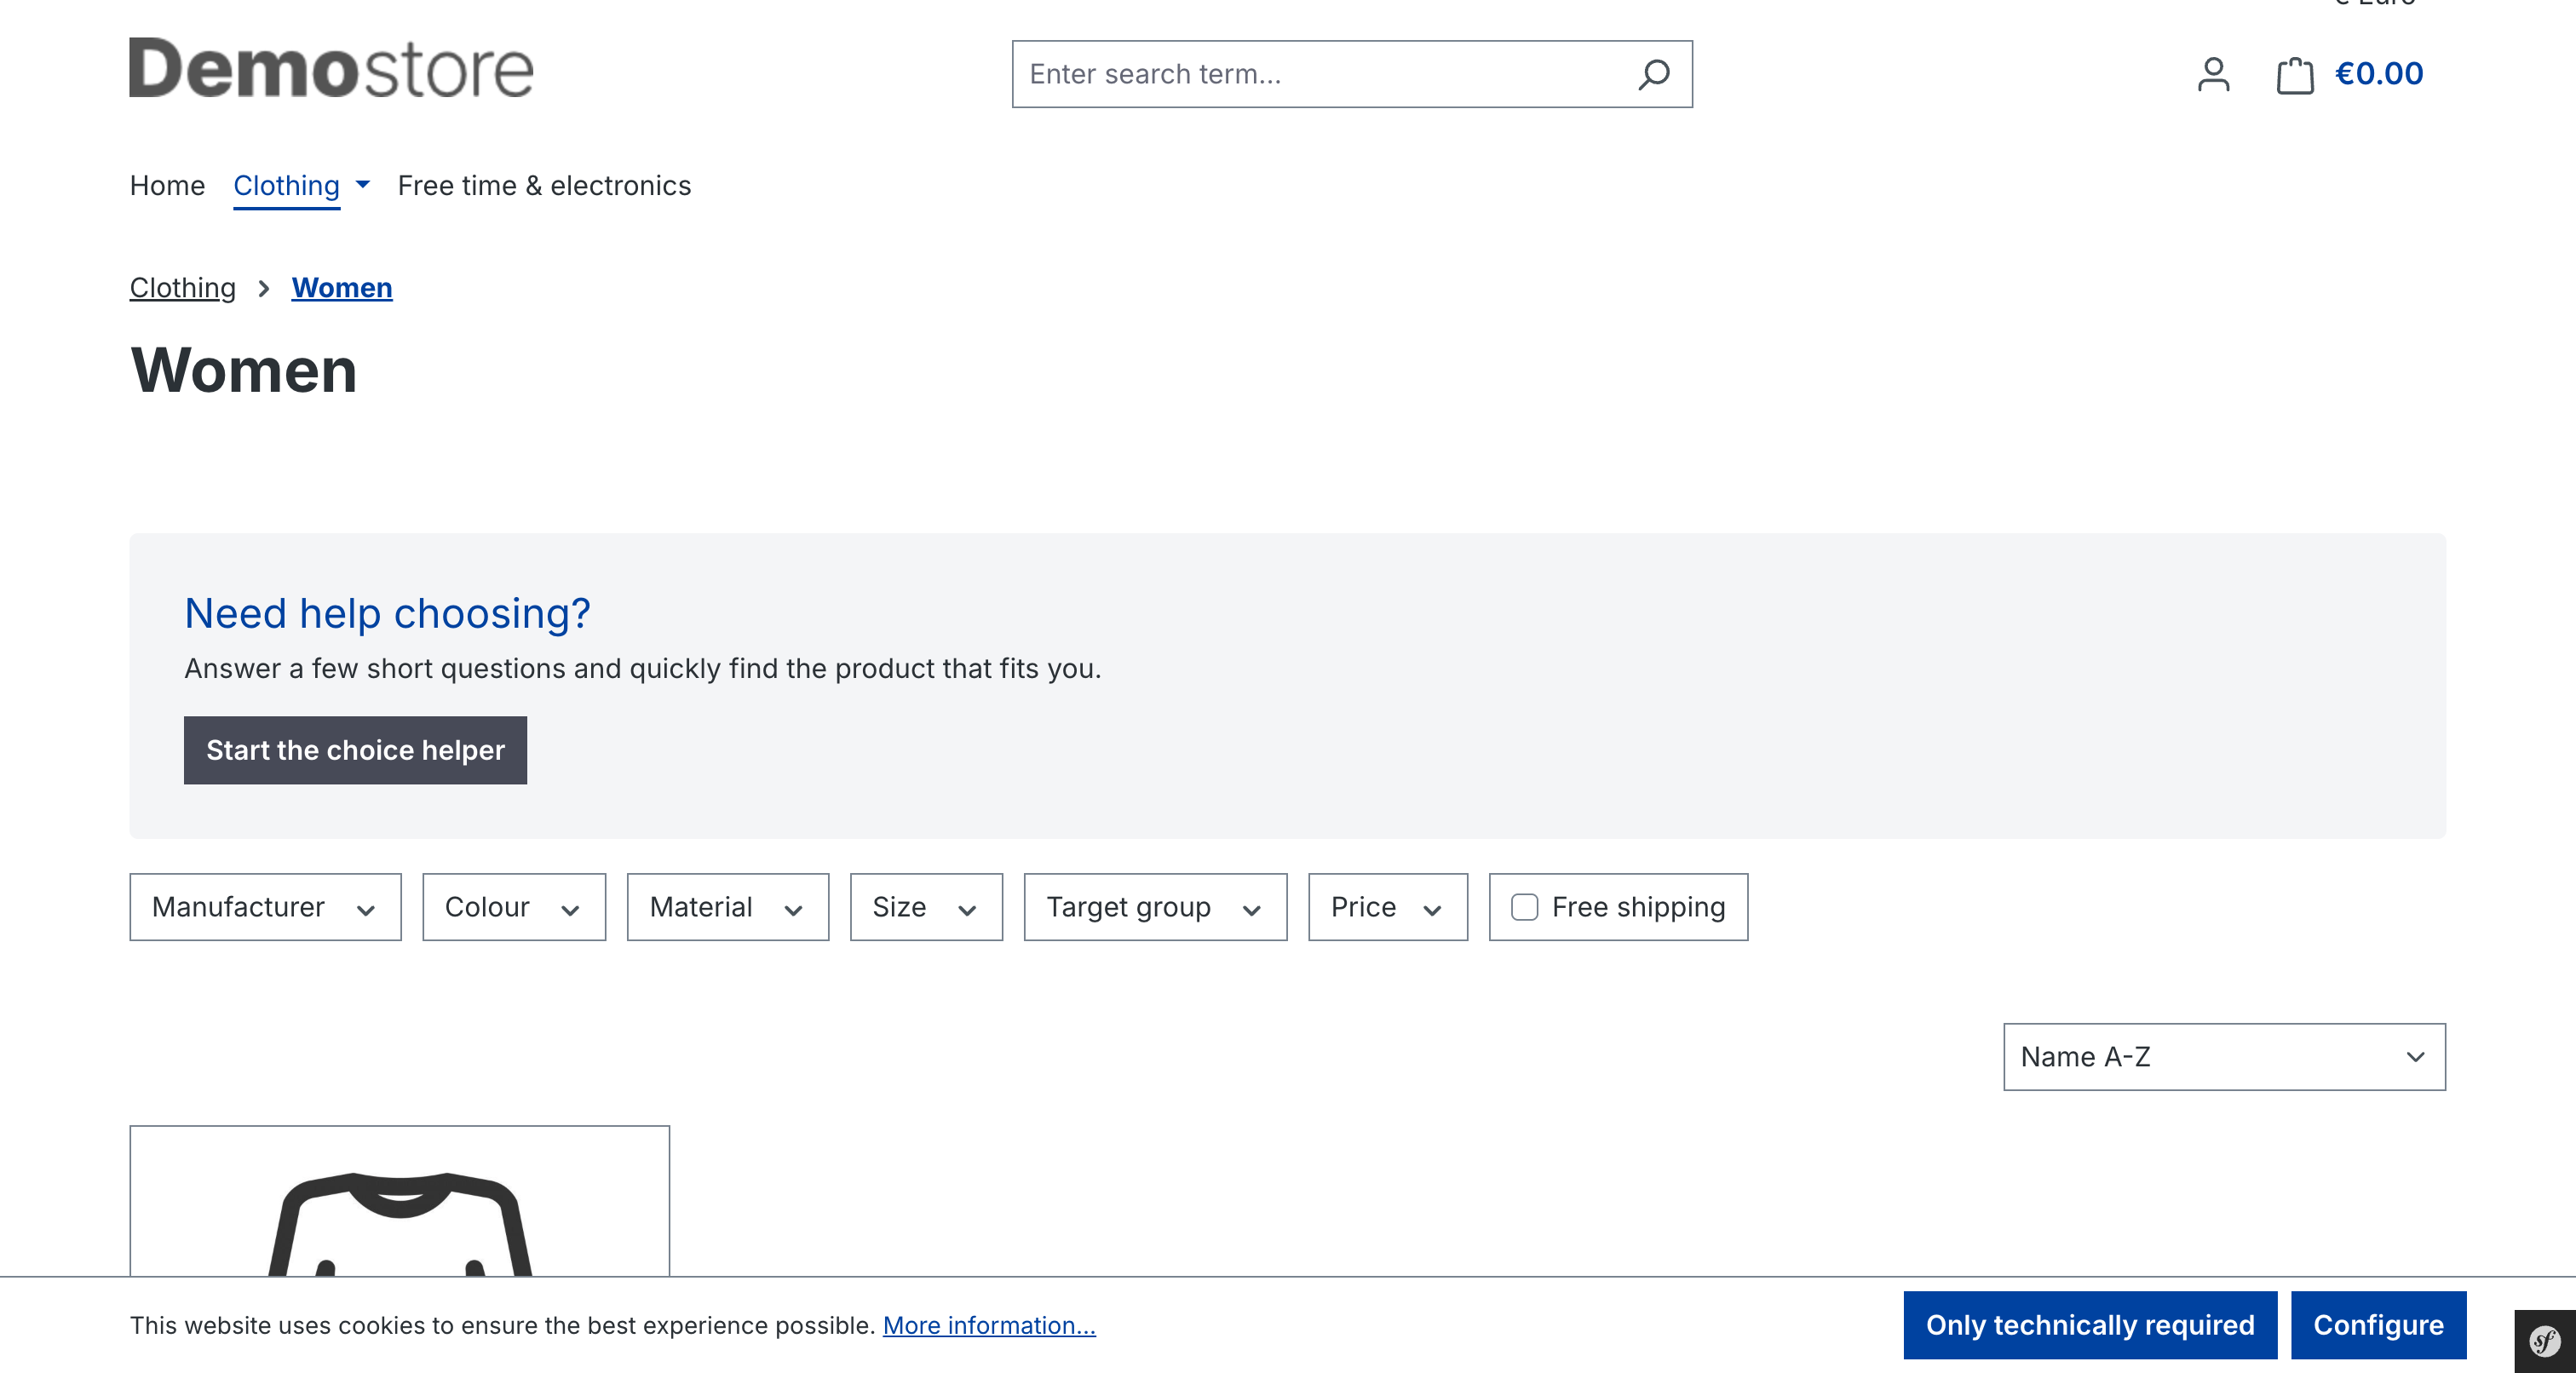Expand the Manufacturer filter
Screen dimensions: 2576x1373
pos(265,907)
